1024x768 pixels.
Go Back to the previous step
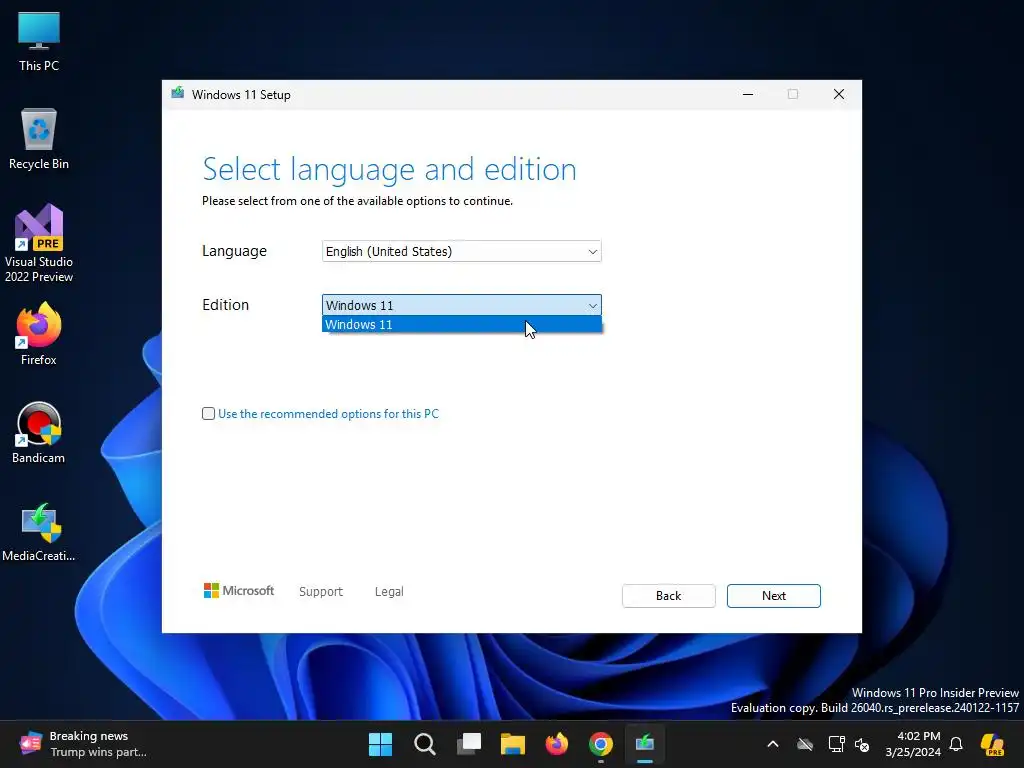coord(668,596)
